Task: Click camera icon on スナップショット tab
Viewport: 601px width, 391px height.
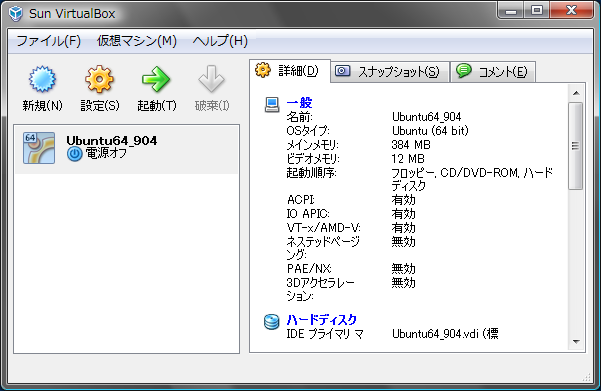Action: click(342, 71)
